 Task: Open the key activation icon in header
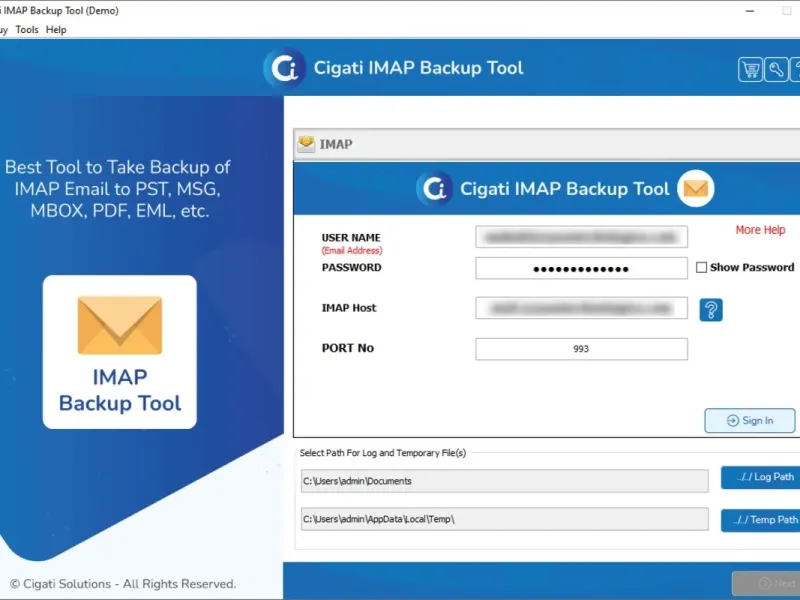(776, 69)
